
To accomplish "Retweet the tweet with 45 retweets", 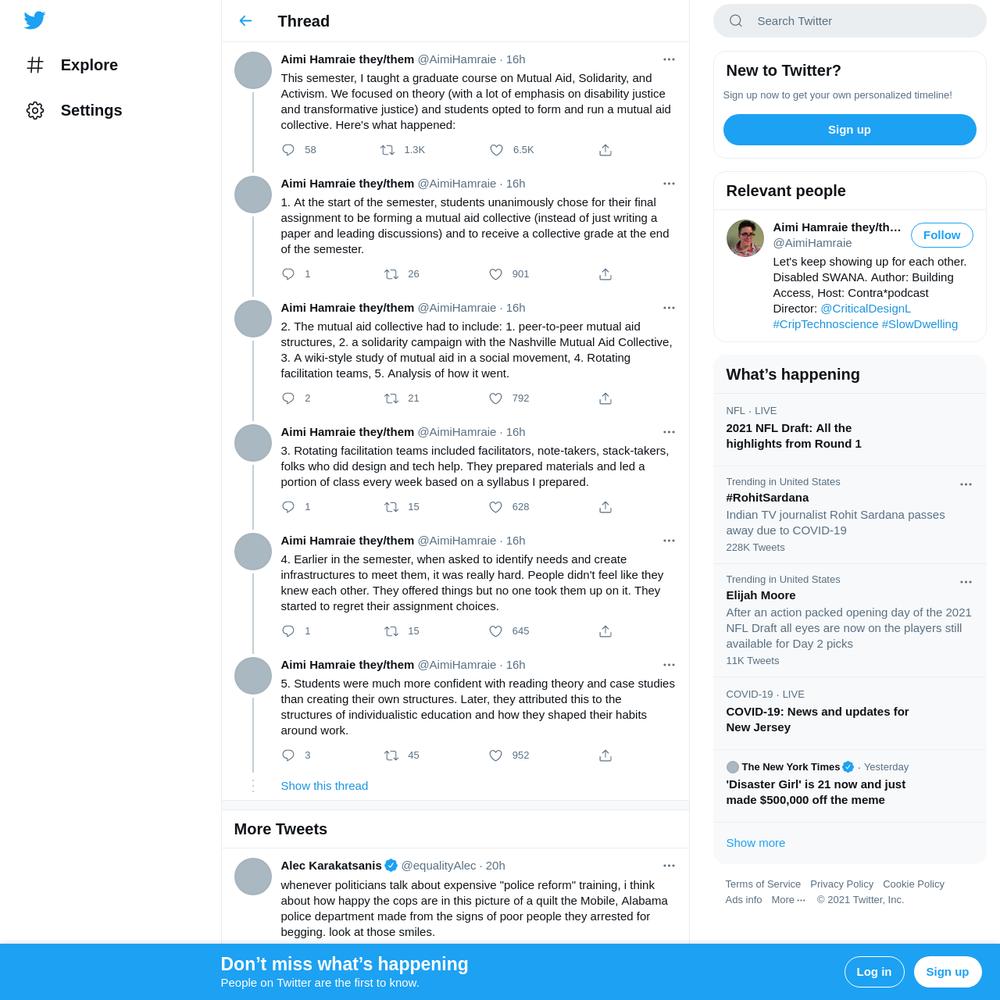I will [391, 756].
